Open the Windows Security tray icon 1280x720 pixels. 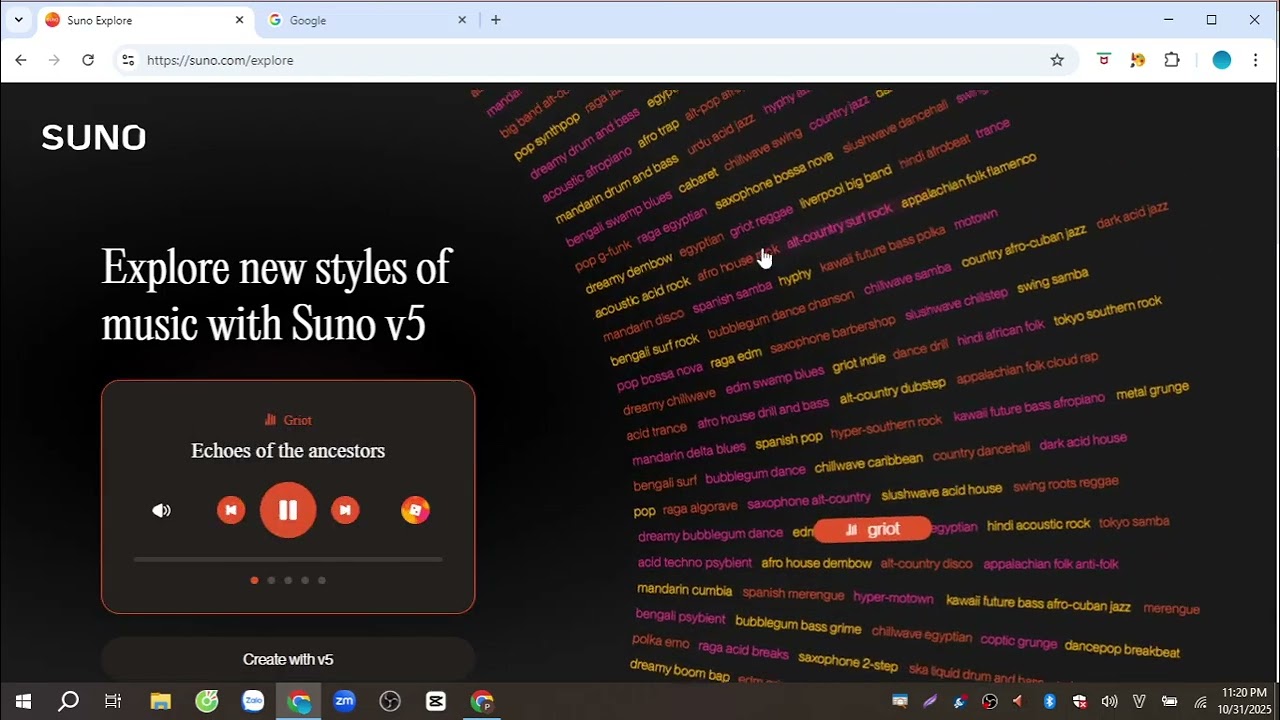click(1079, 701)
